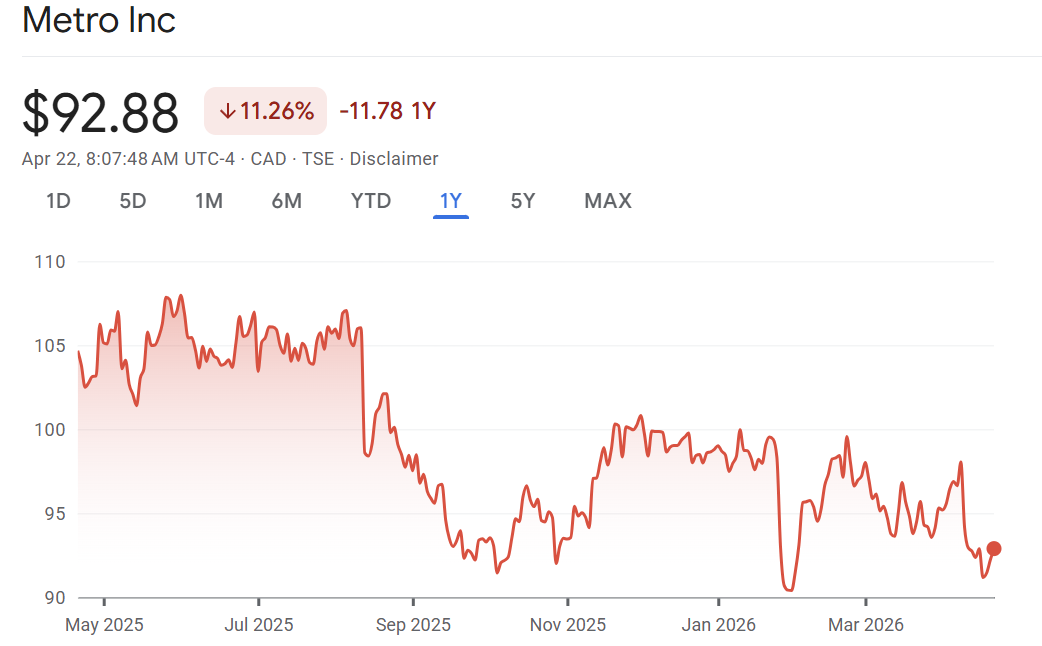Show the MAX price history

(x=608, y=201)
